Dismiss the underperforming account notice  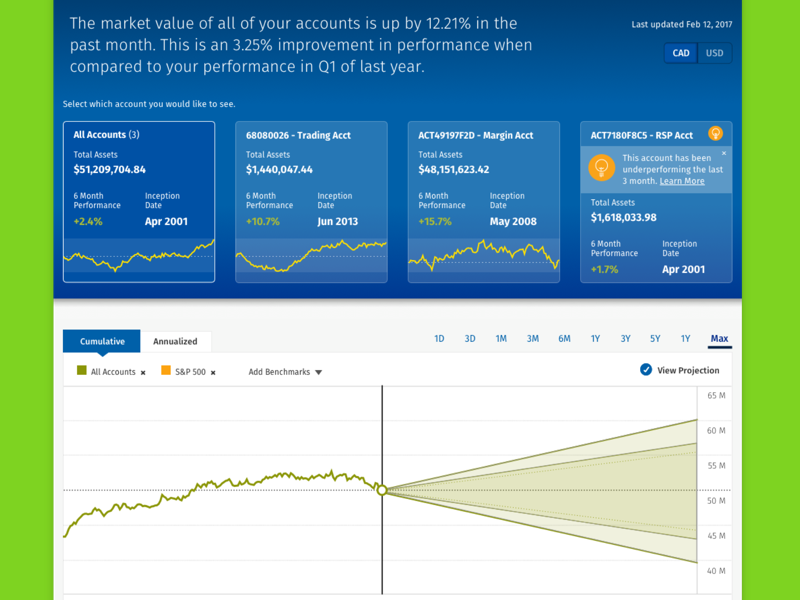(x=723, y=153)
